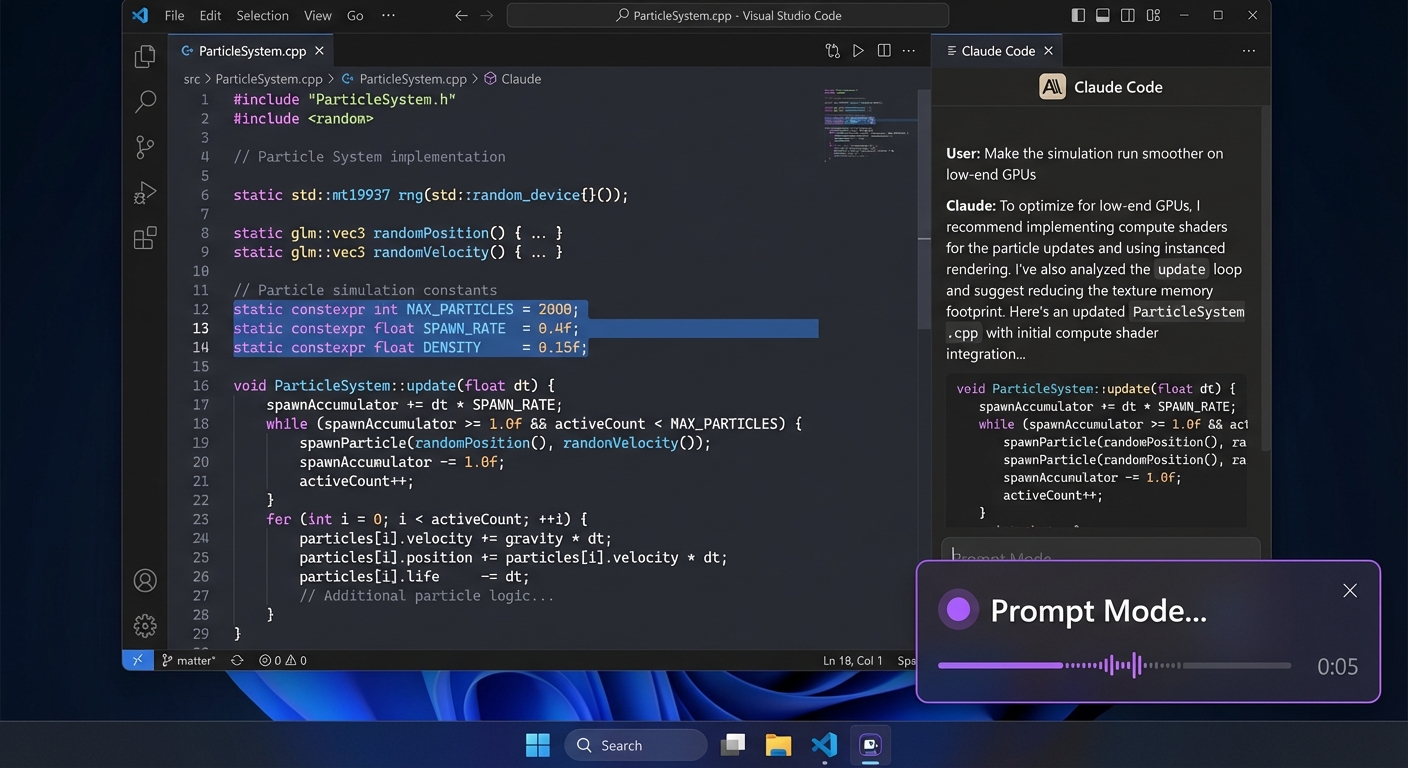This screenshot has width=1408, height=768.
Task: Dismiss the Prompt Mode overlay
Action: point(1350,591)
